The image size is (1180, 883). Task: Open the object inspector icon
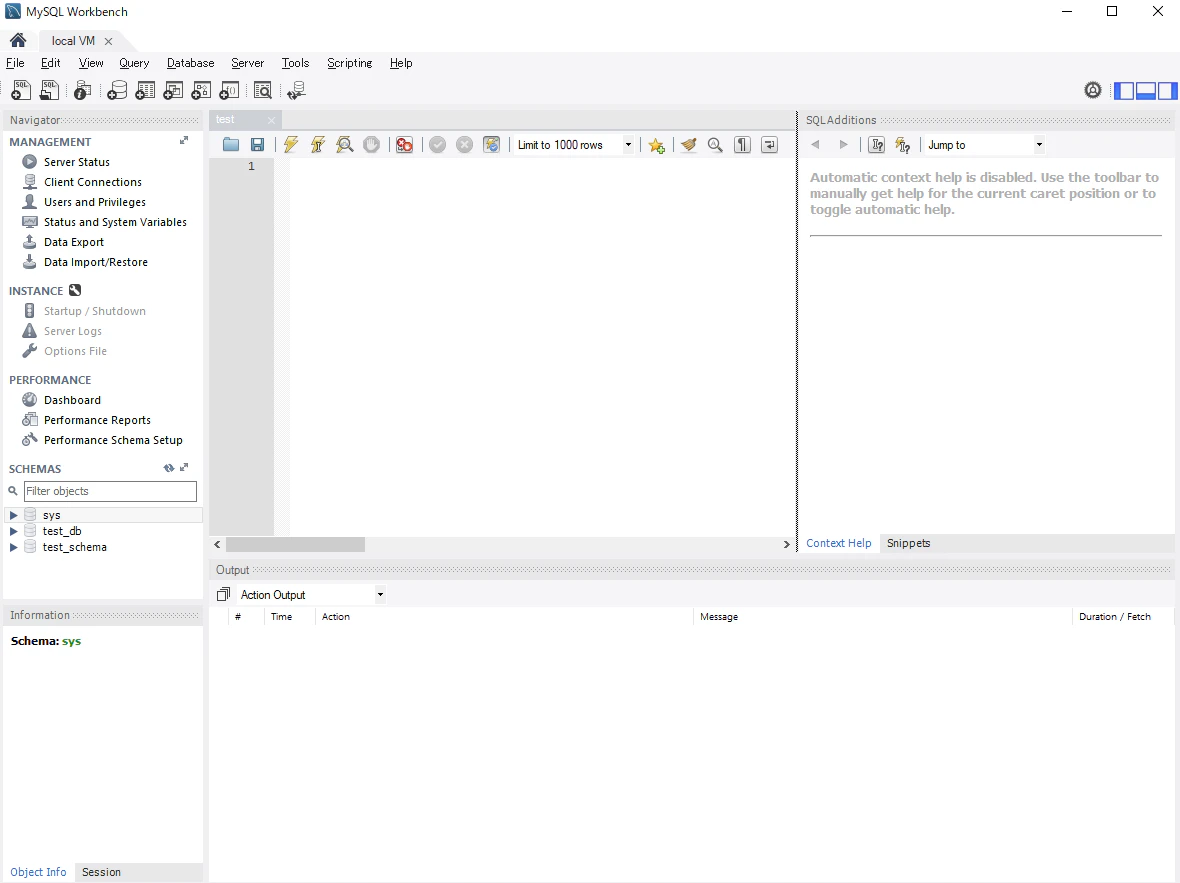83,90
